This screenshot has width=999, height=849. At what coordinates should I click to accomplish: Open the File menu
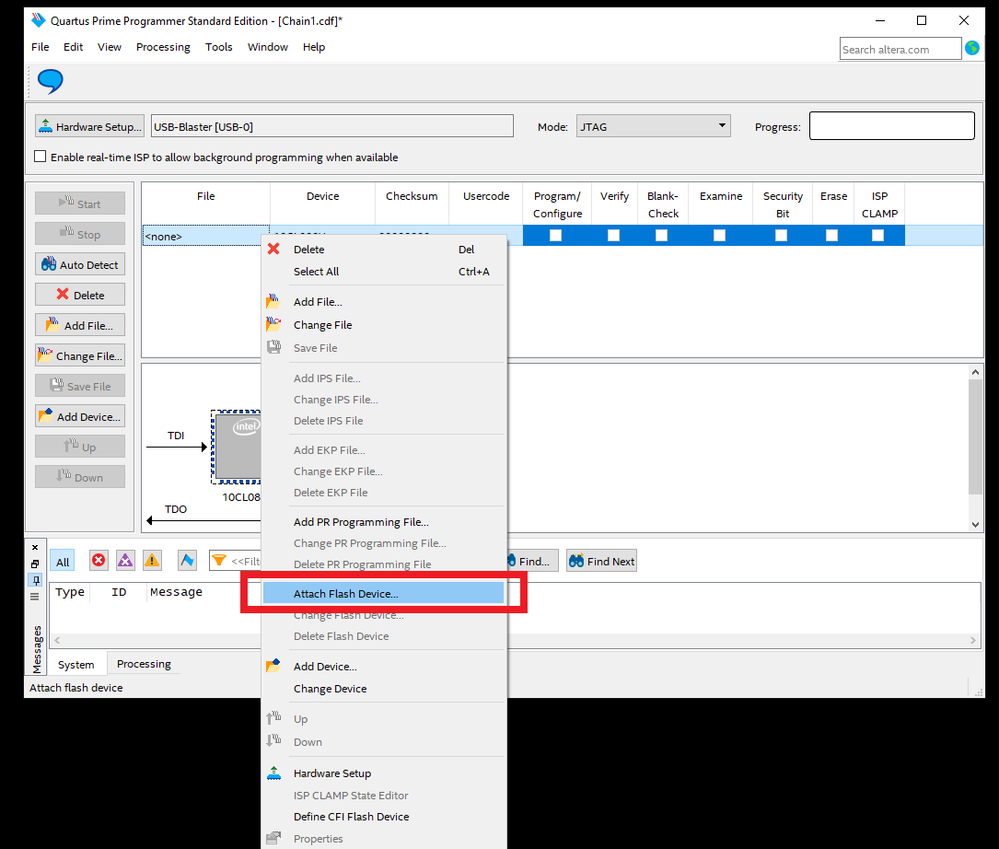tap(40, 47)
